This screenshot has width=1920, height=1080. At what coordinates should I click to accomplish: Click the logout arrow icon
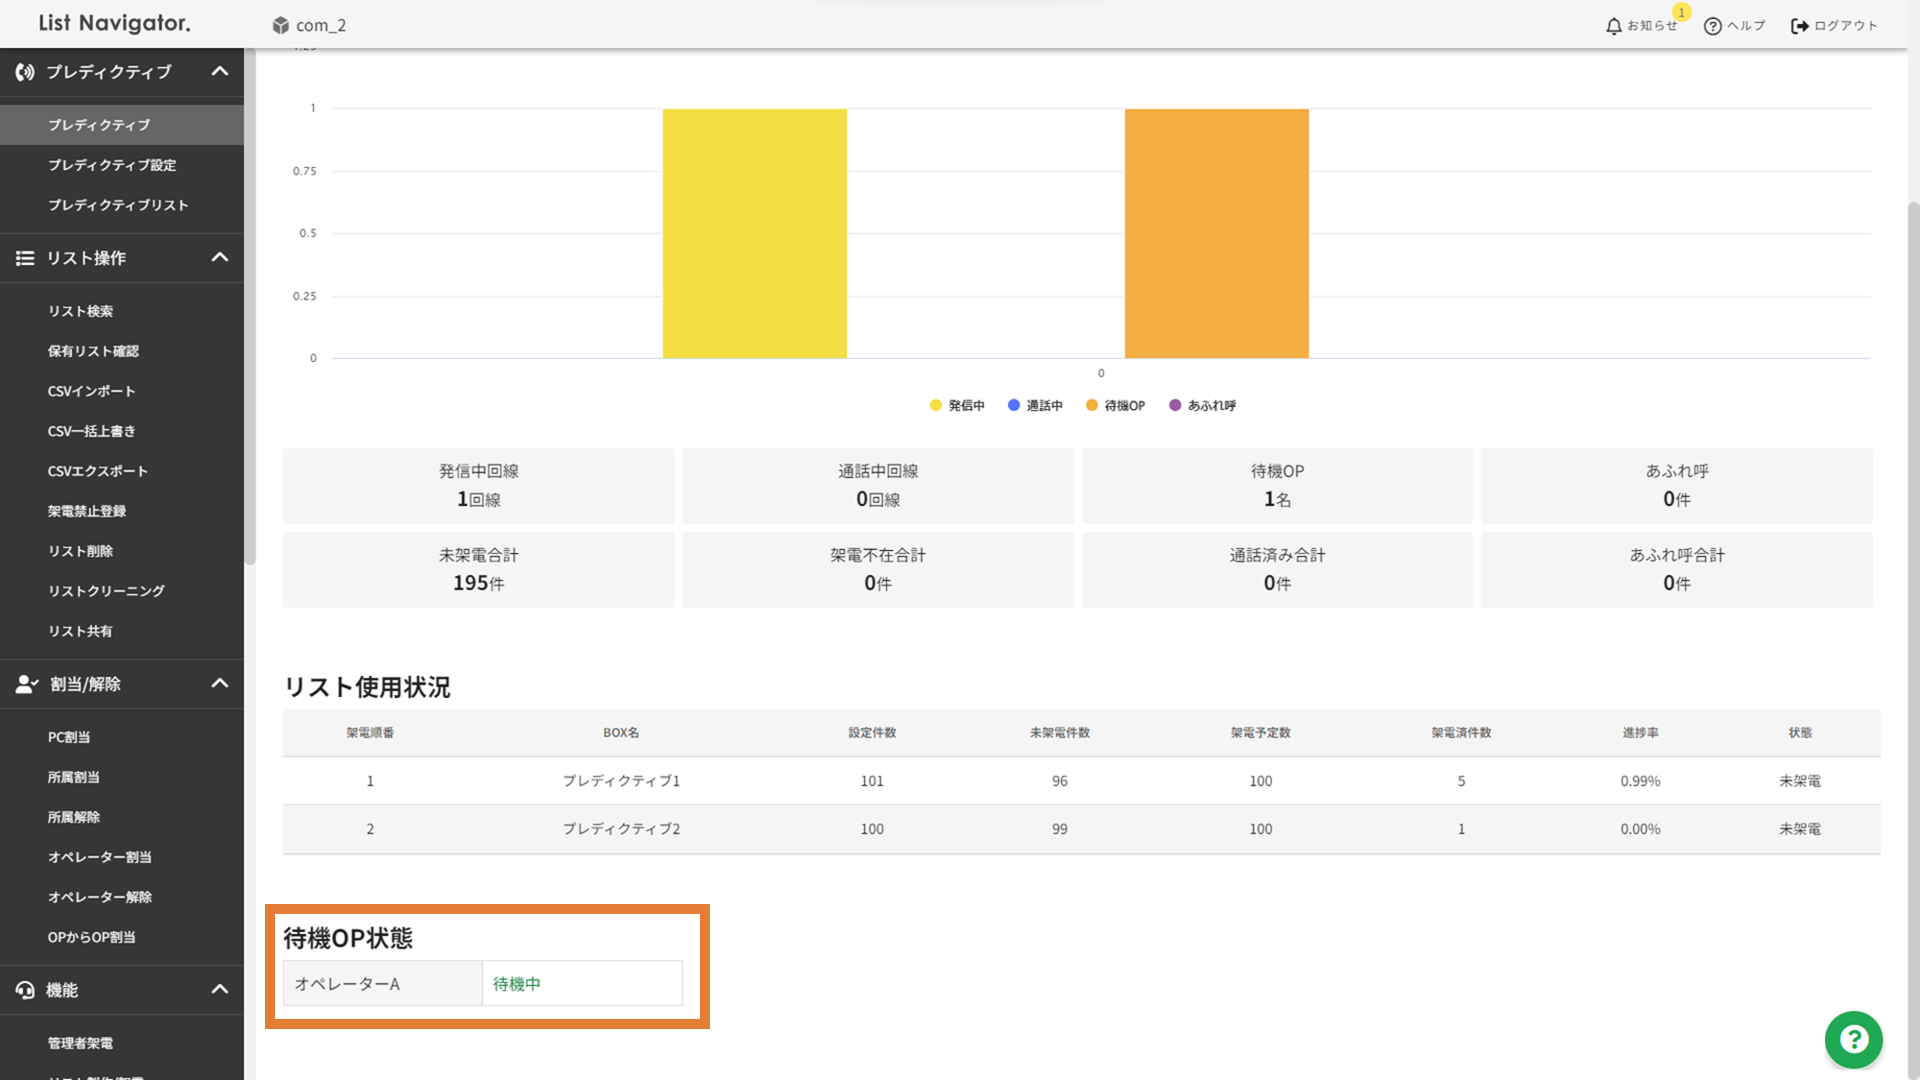(x=1799, y=26)
